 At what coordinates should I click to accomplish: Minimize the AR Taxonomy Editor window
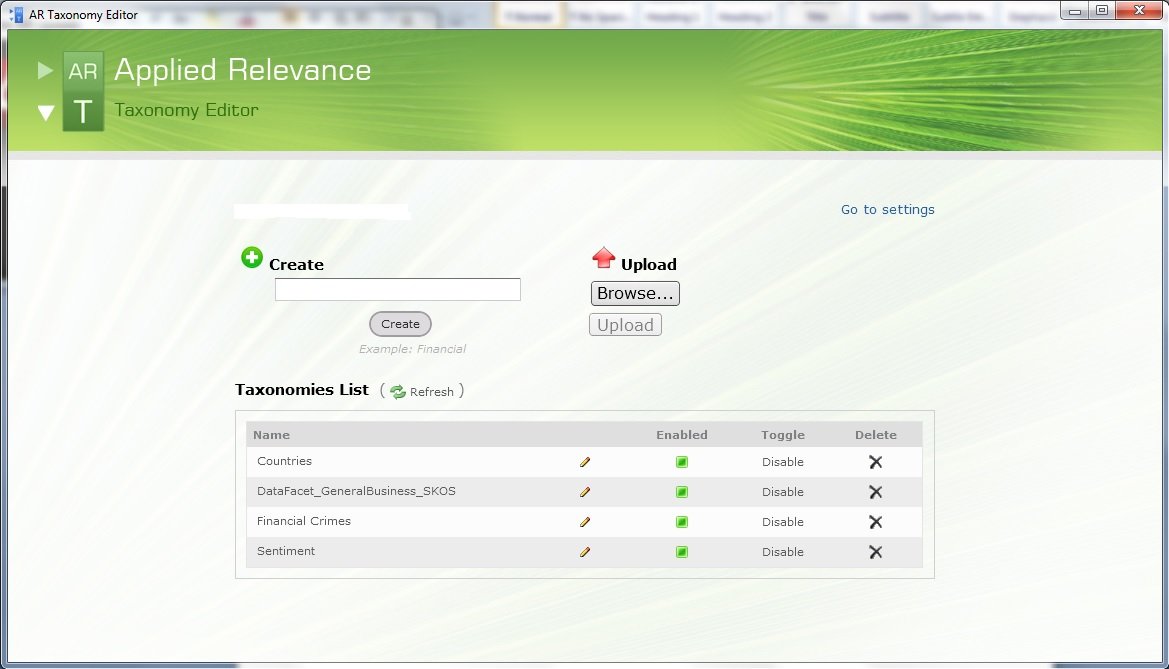(x=1075, y=10)
